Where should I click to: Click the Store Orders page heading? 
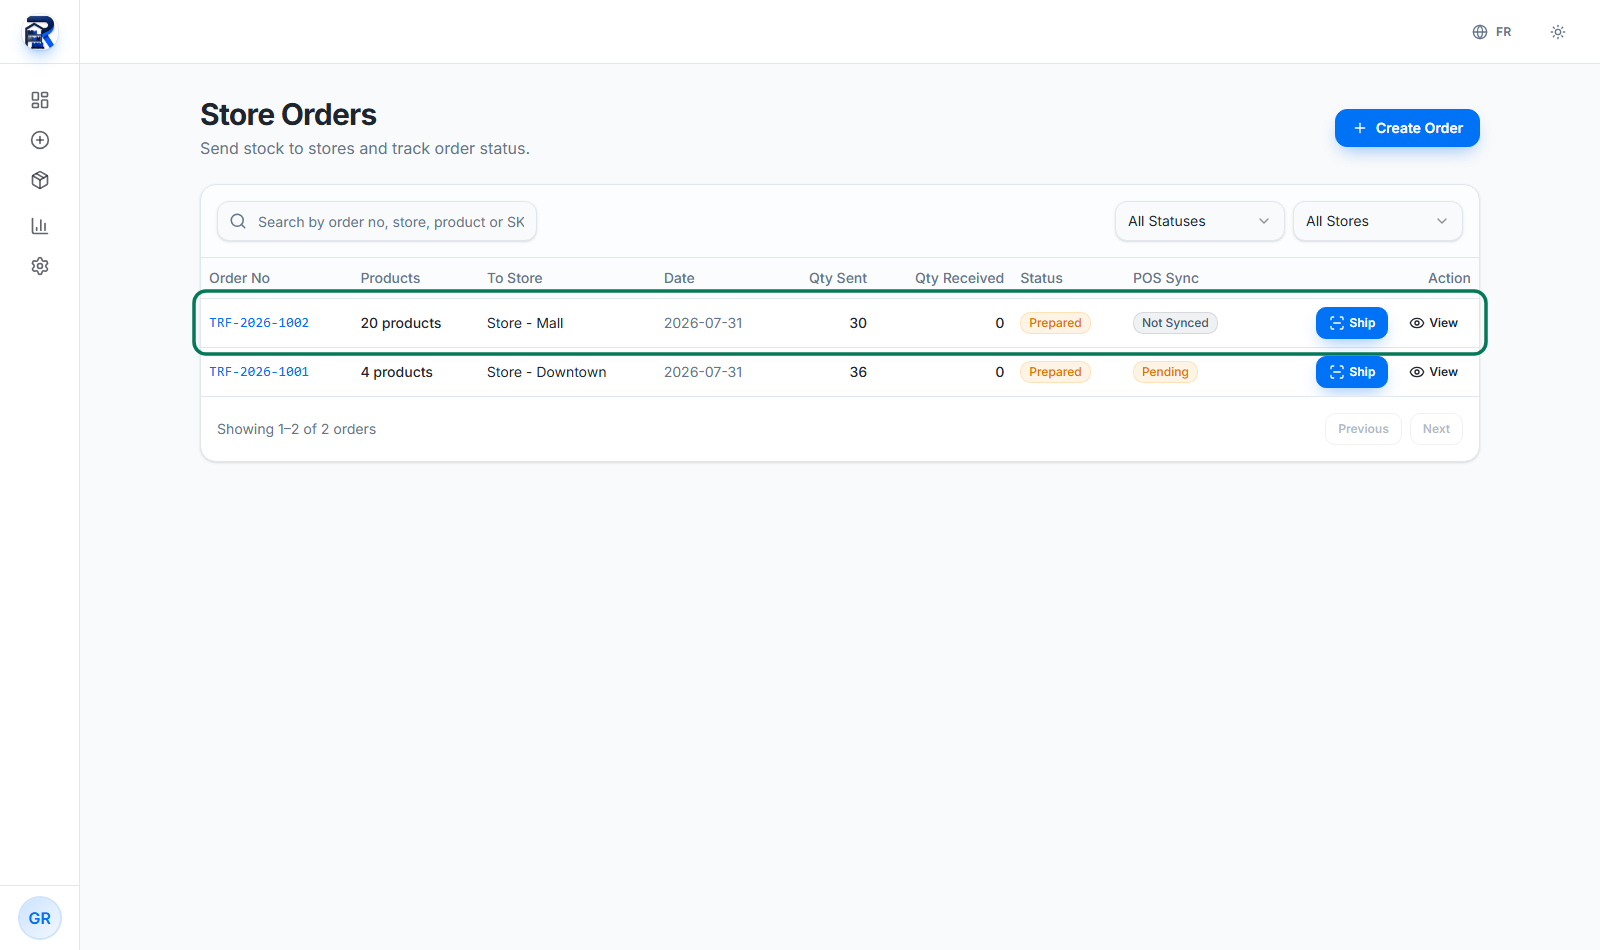288,115
